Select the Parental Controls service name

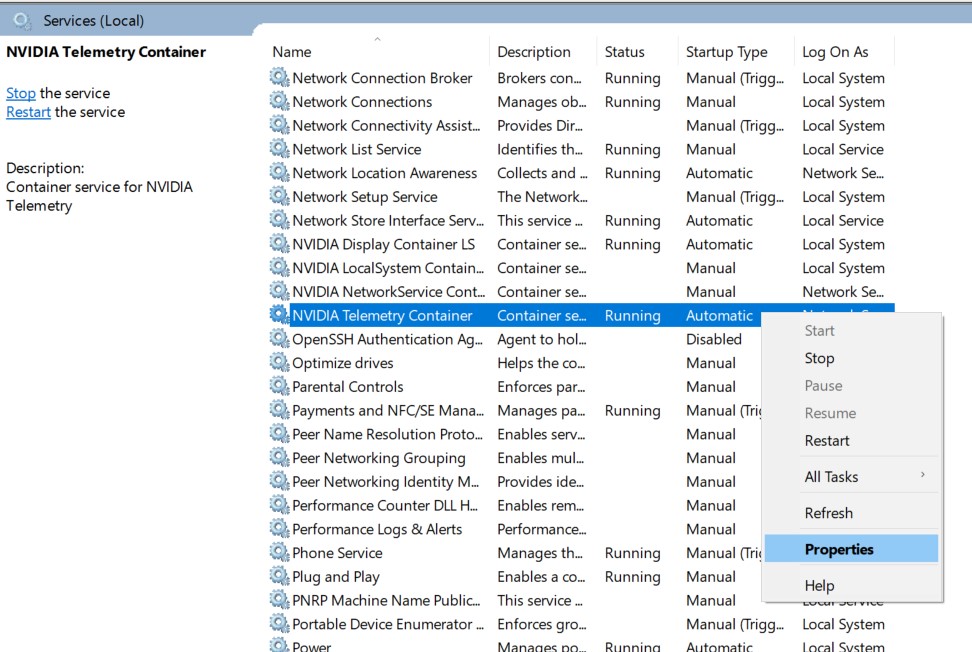click(348, 387)
